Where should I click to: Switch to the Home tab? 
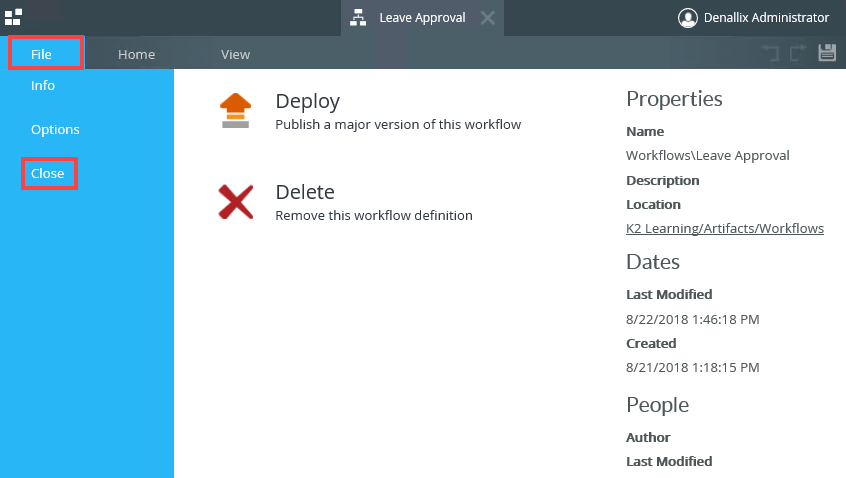coord(137,54)
